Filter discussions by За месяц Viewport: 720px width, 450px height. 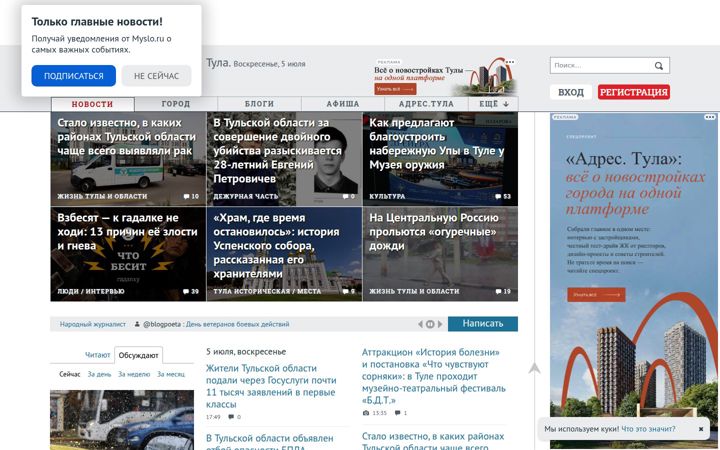171,374
